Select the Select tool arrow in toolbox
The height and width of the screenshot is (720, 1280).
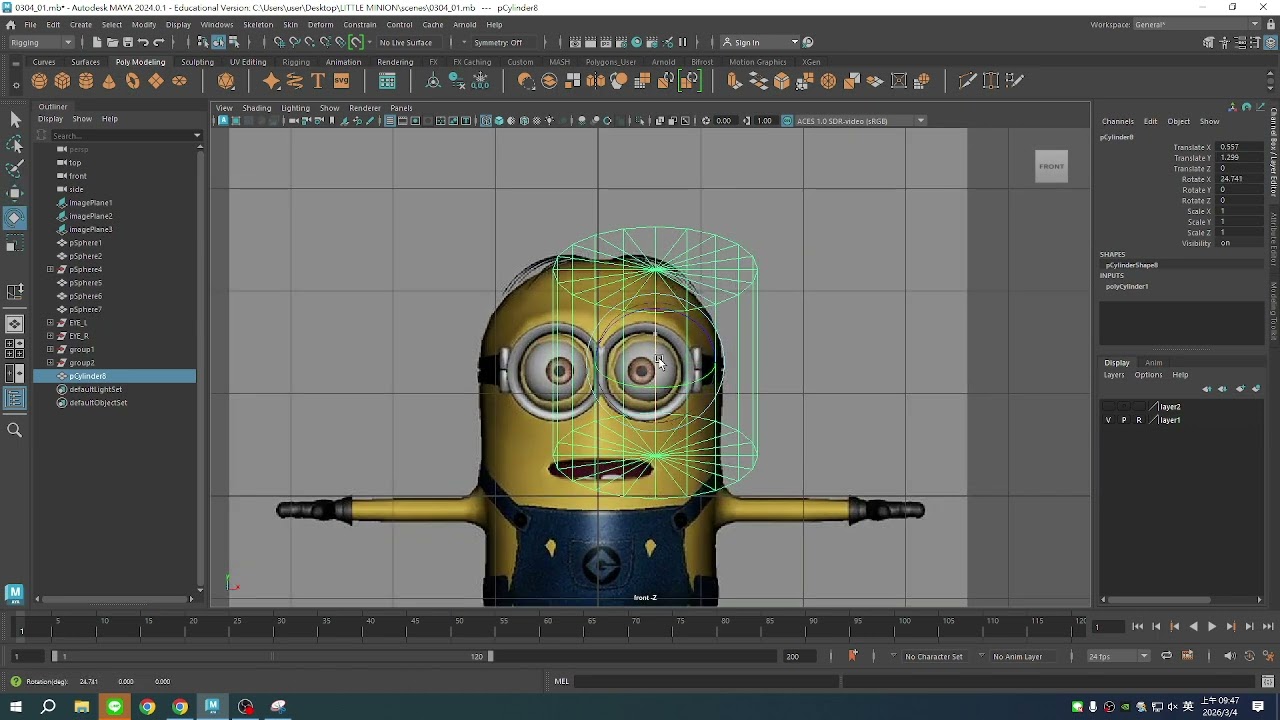pyautogui.click(x=15, y=120)
